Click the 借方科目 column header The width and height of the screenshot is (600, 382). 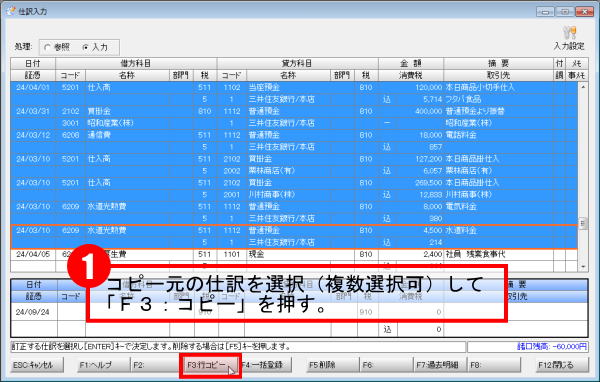136,64
